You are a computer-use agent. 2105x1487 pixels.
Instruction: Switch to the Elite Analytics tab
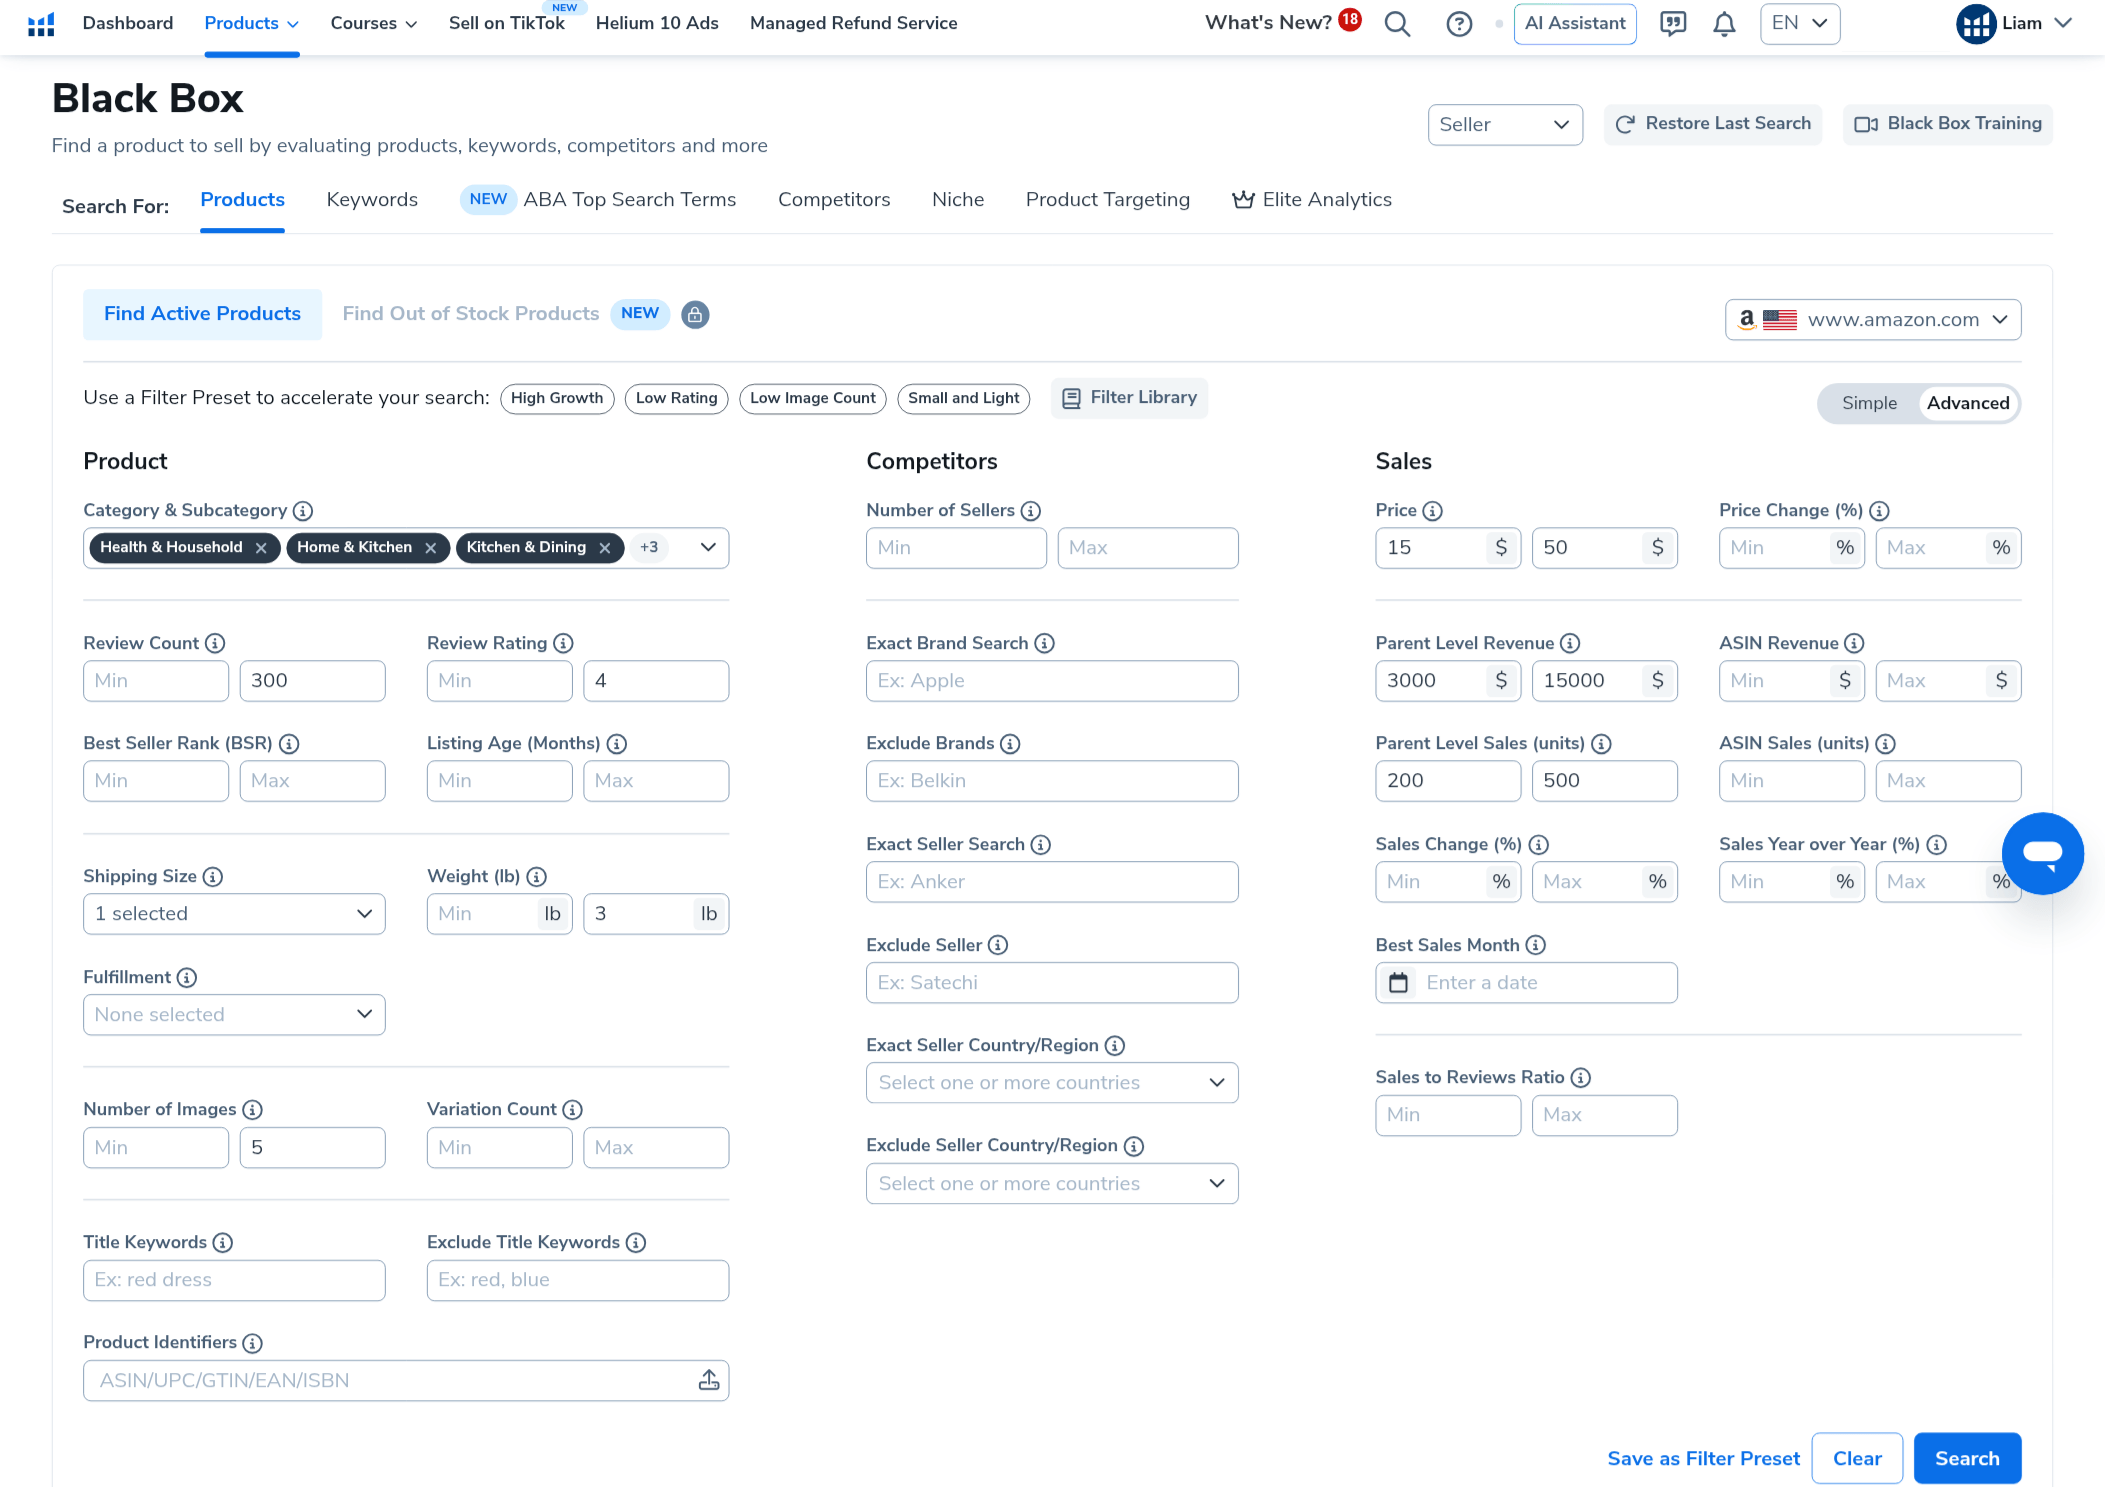click(1312, 200)
